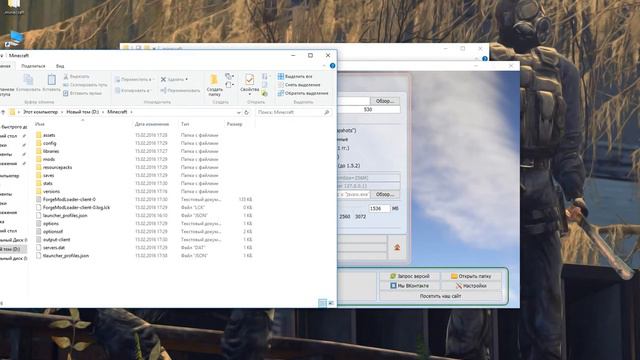Open the New item dropdown icon

tap(229, 76)
